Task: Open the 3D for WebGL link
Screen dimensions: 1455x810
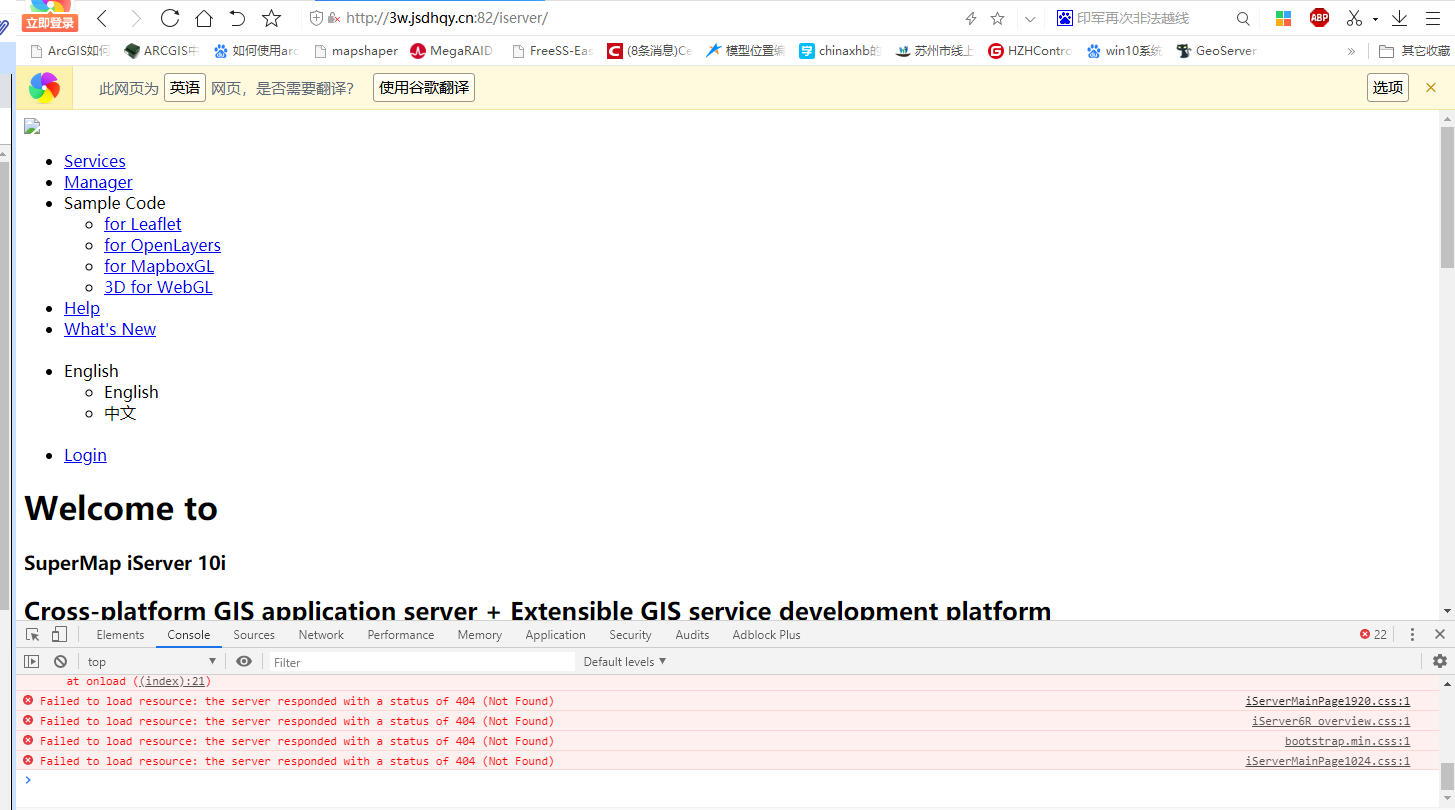Action: point(158,287)
